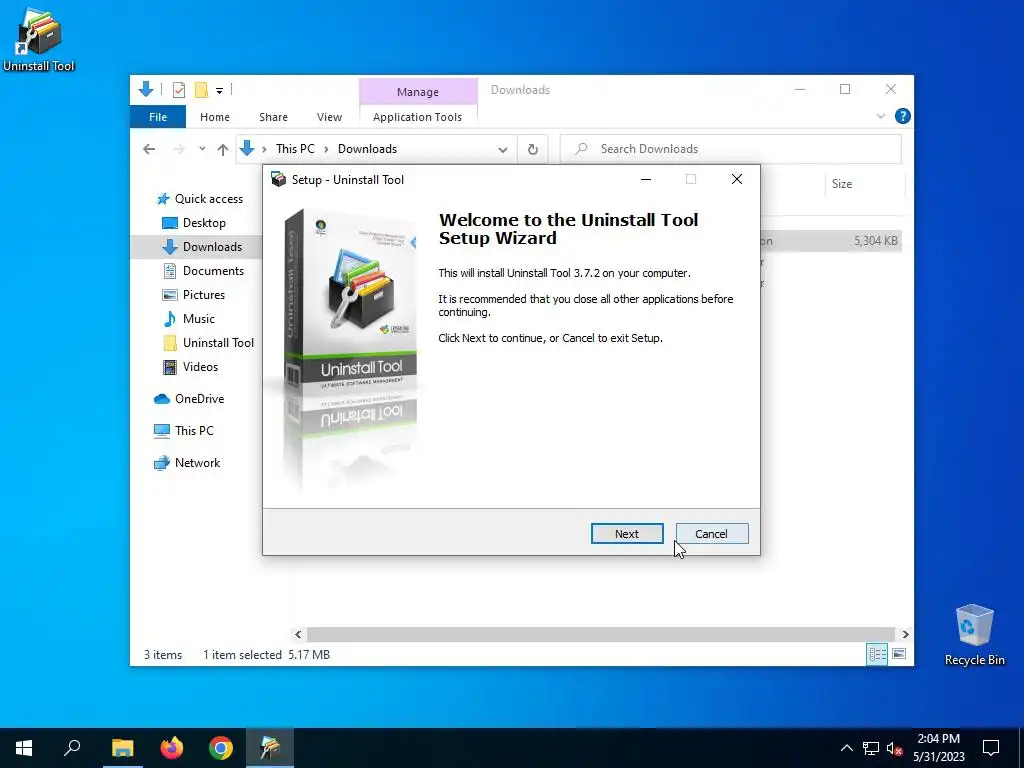Open the Recycle Bin desktop icon
Screen dimensions: 1024x768
point(974,635)
